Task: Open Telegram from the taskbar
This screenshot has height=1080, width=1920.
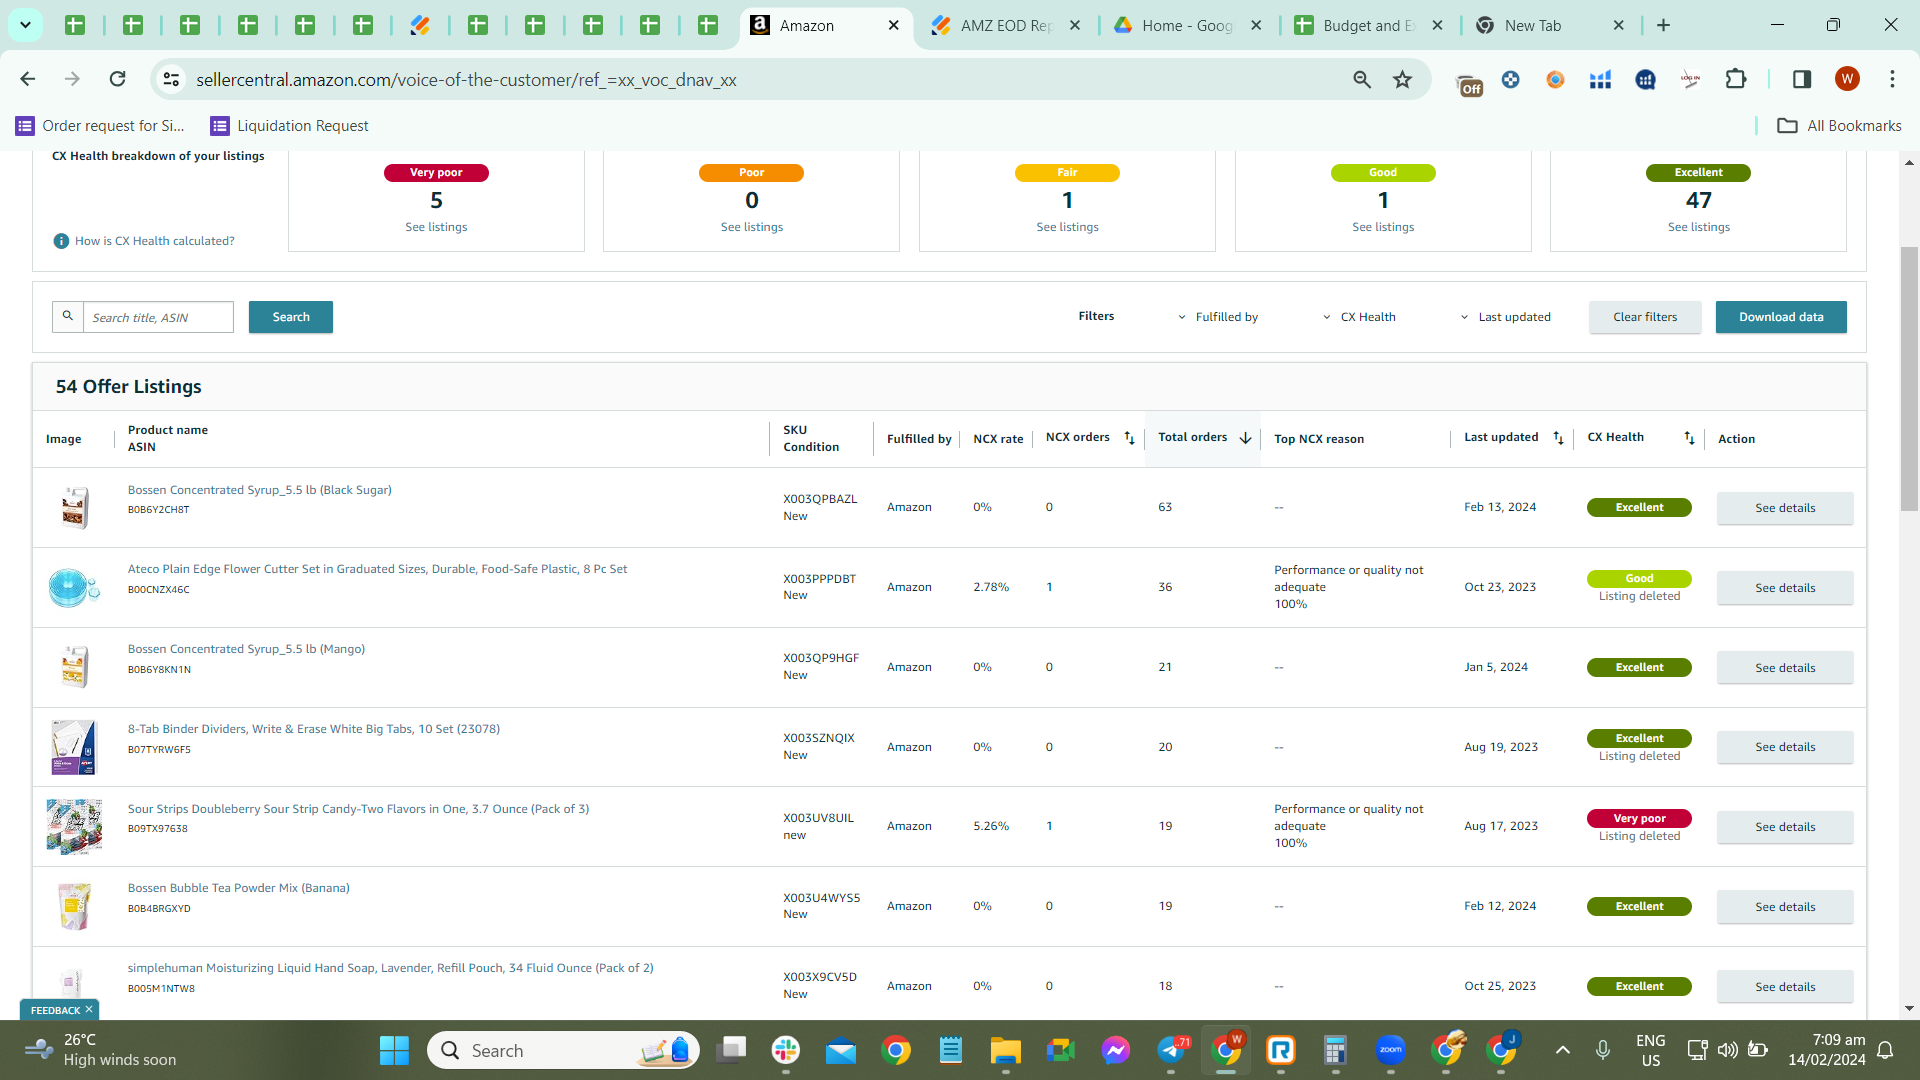Action: point(1171,1050)
